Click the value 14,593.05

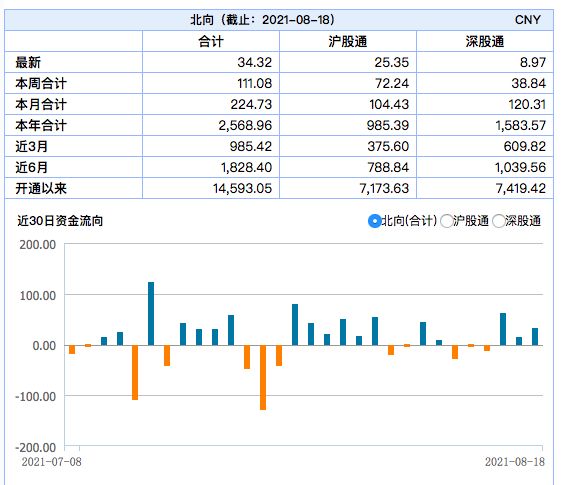tap(242, 188)
